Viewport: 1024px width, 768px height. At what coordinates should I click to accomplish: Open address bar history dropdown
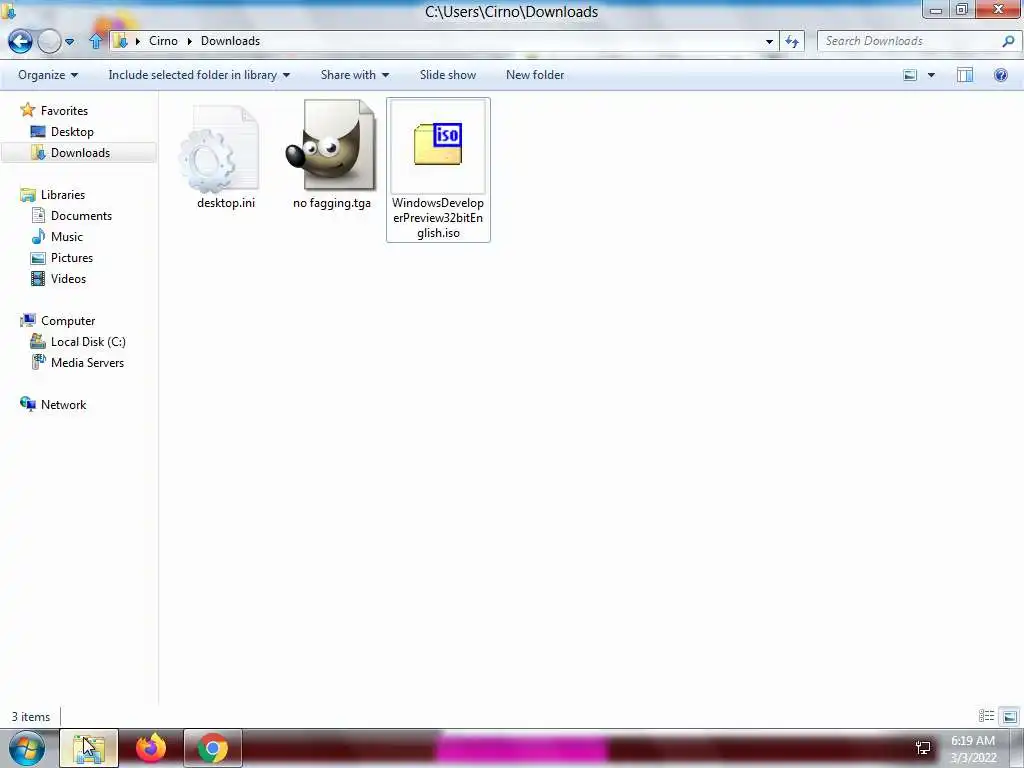point(769,41)
